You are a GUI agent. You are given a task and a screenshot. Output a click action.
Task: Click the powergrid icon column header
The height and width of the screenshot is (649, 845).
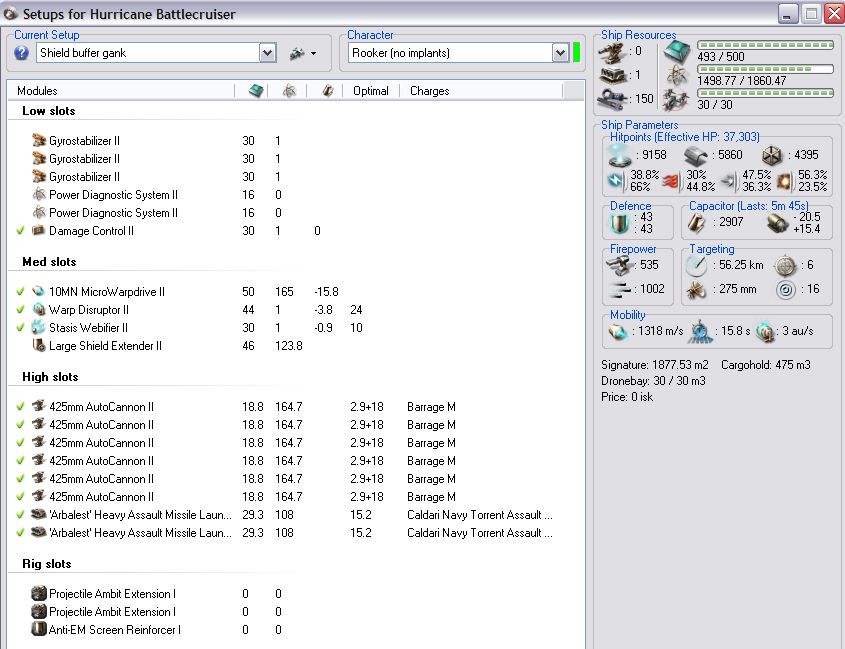pyautogui.click(x=289, y=91)
